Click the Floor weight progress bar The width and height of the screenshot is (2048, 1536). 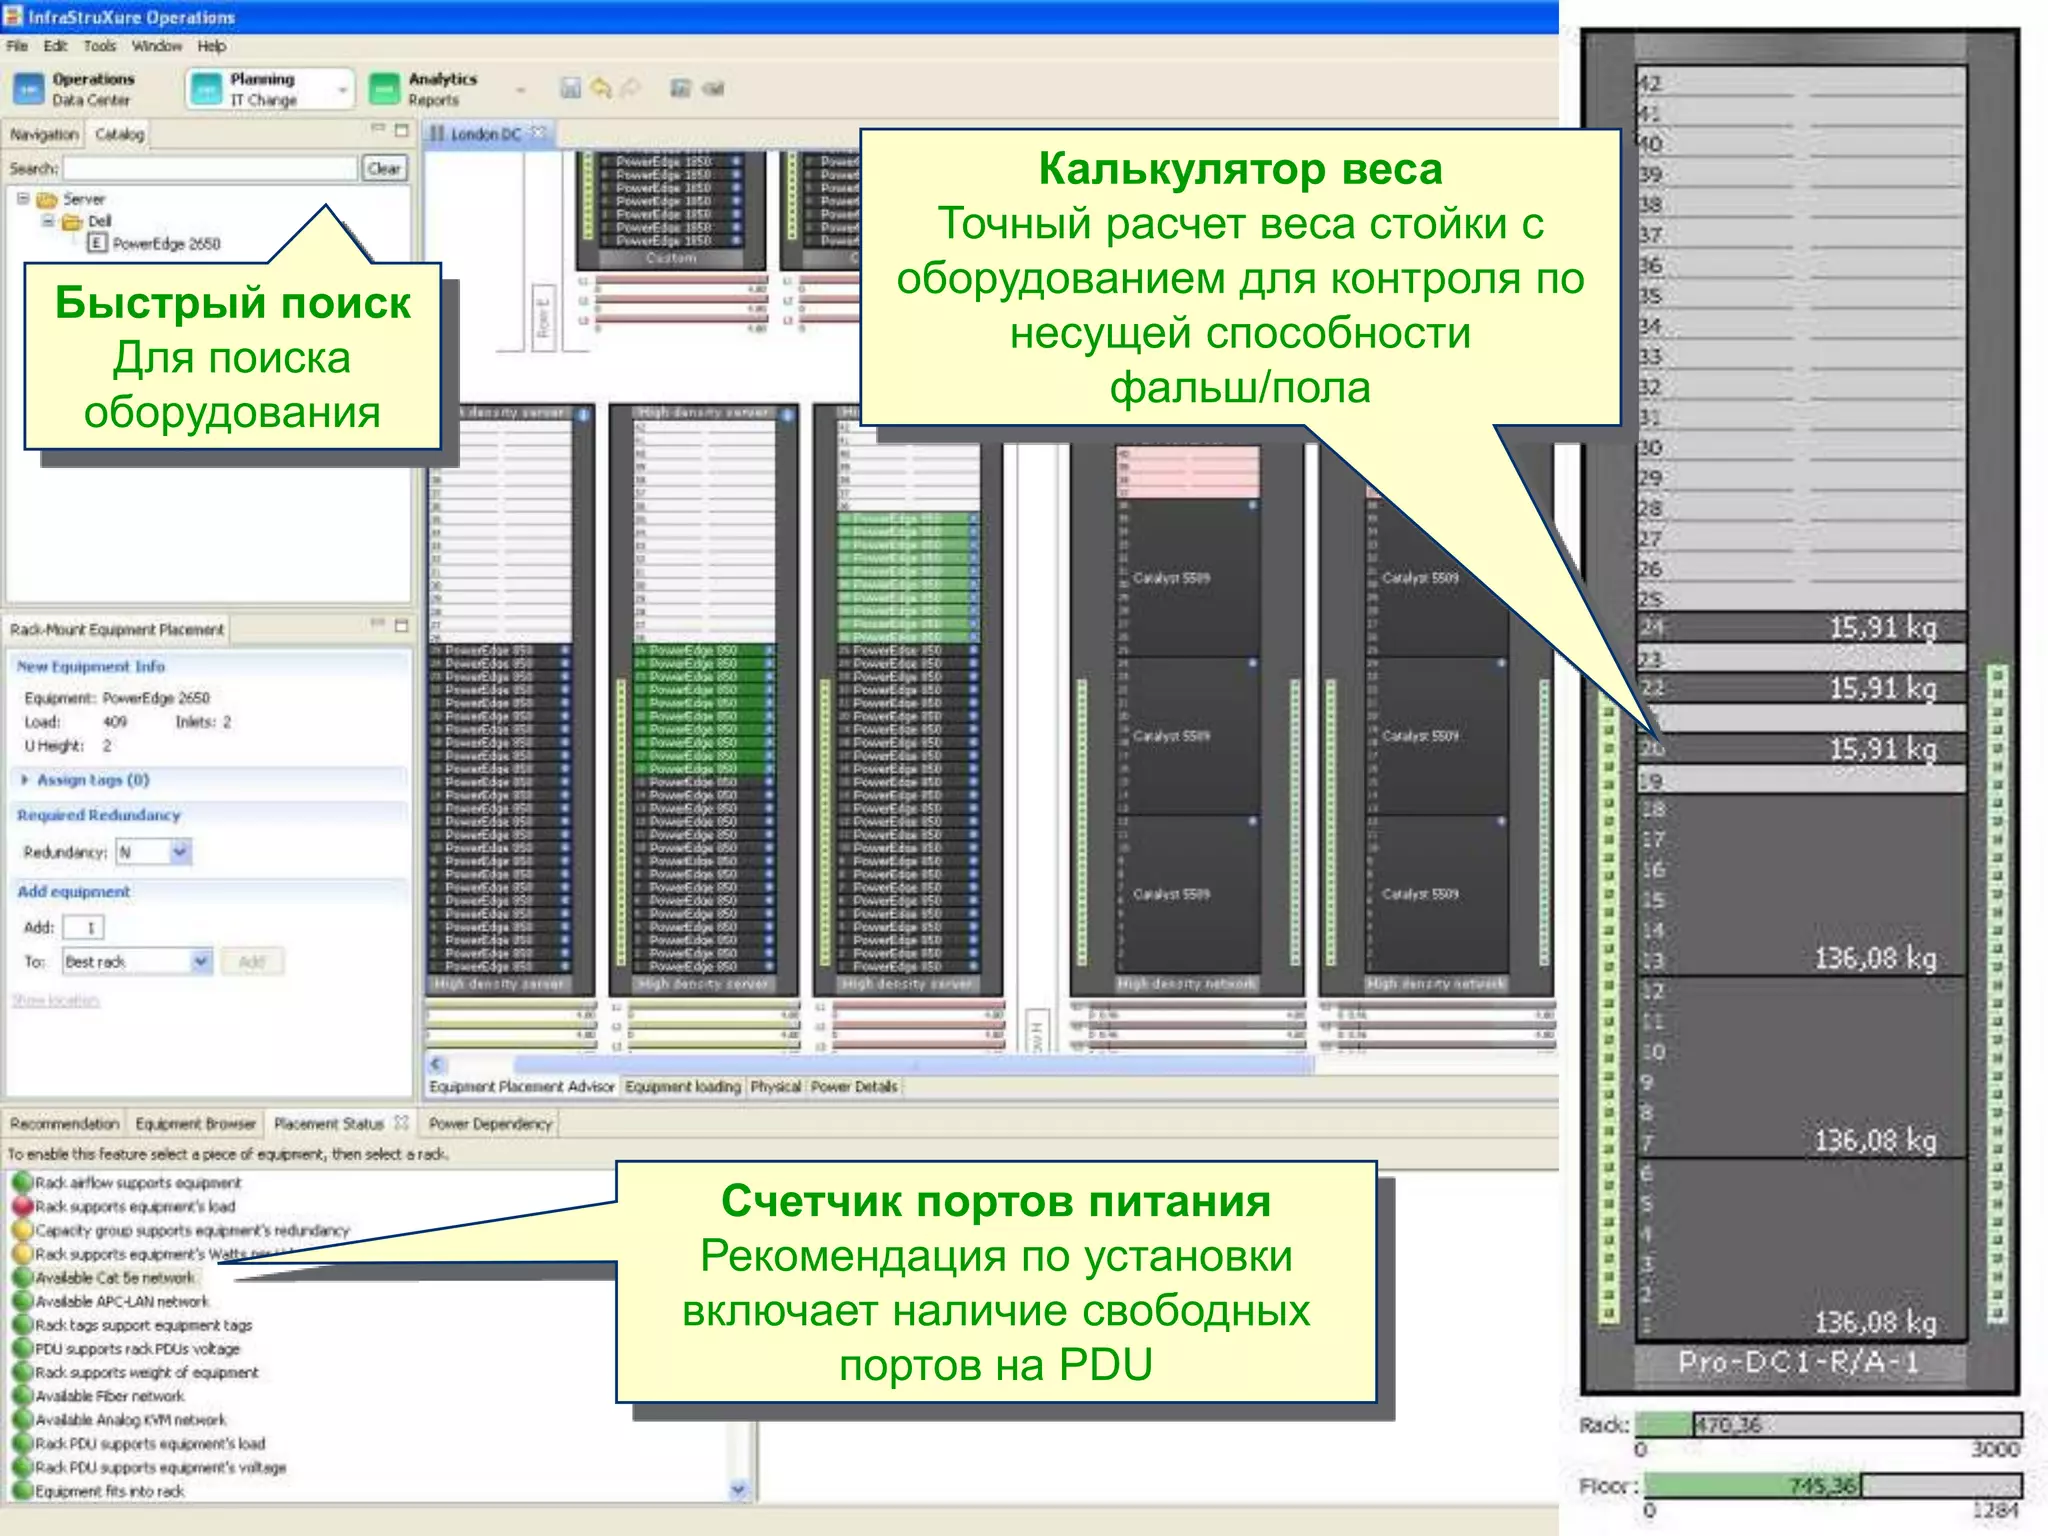(x=1833, y=1485)
